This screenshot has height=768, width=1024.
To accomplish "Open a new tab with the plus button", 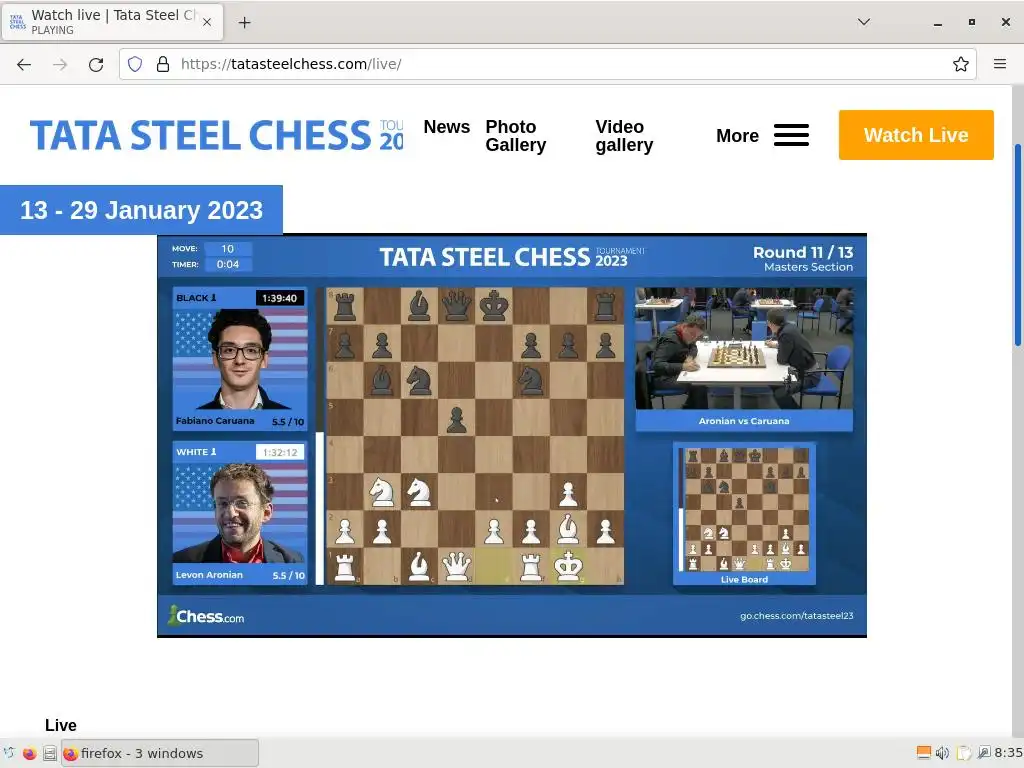I will tap(244, 23).
